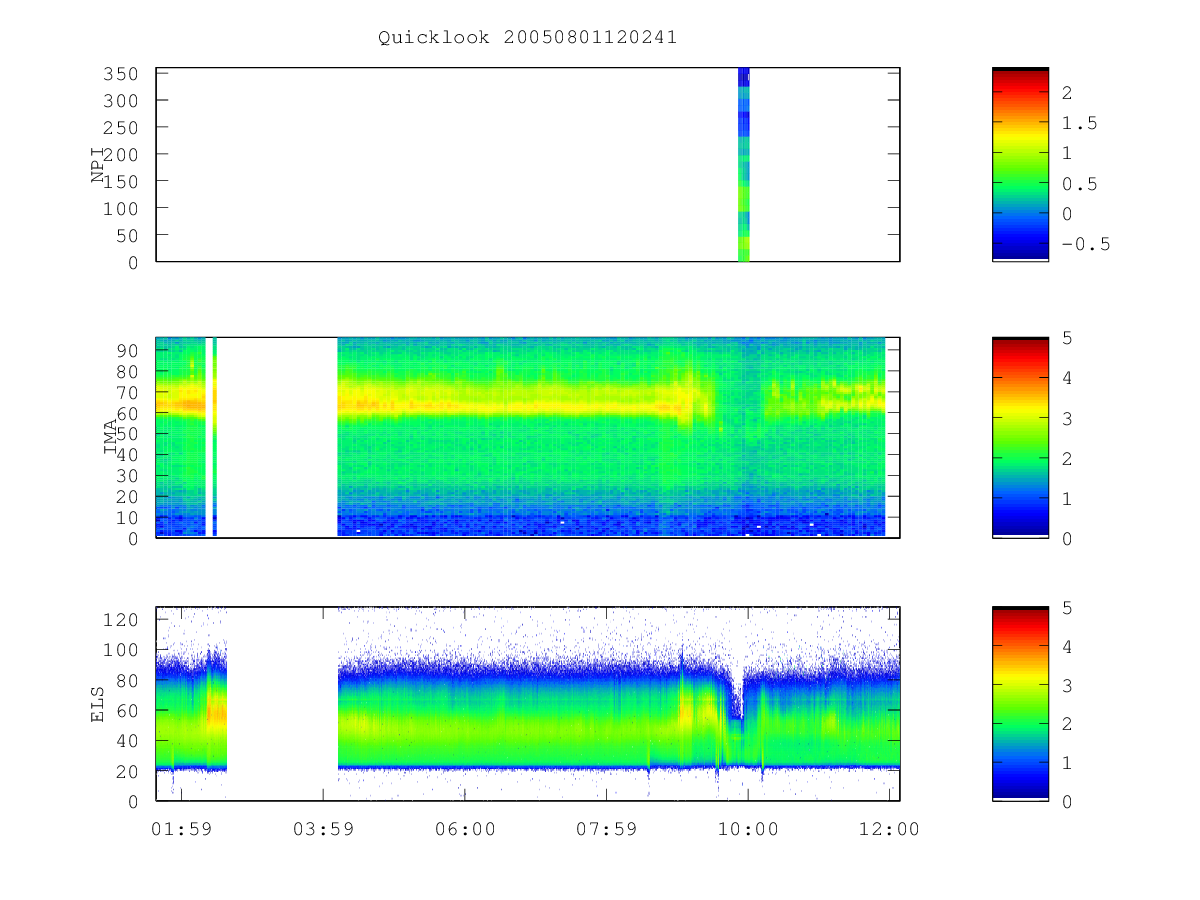Click the white data gap in the IMA plot
This screenshot has width=1200, height=900.
pos(277,437)
